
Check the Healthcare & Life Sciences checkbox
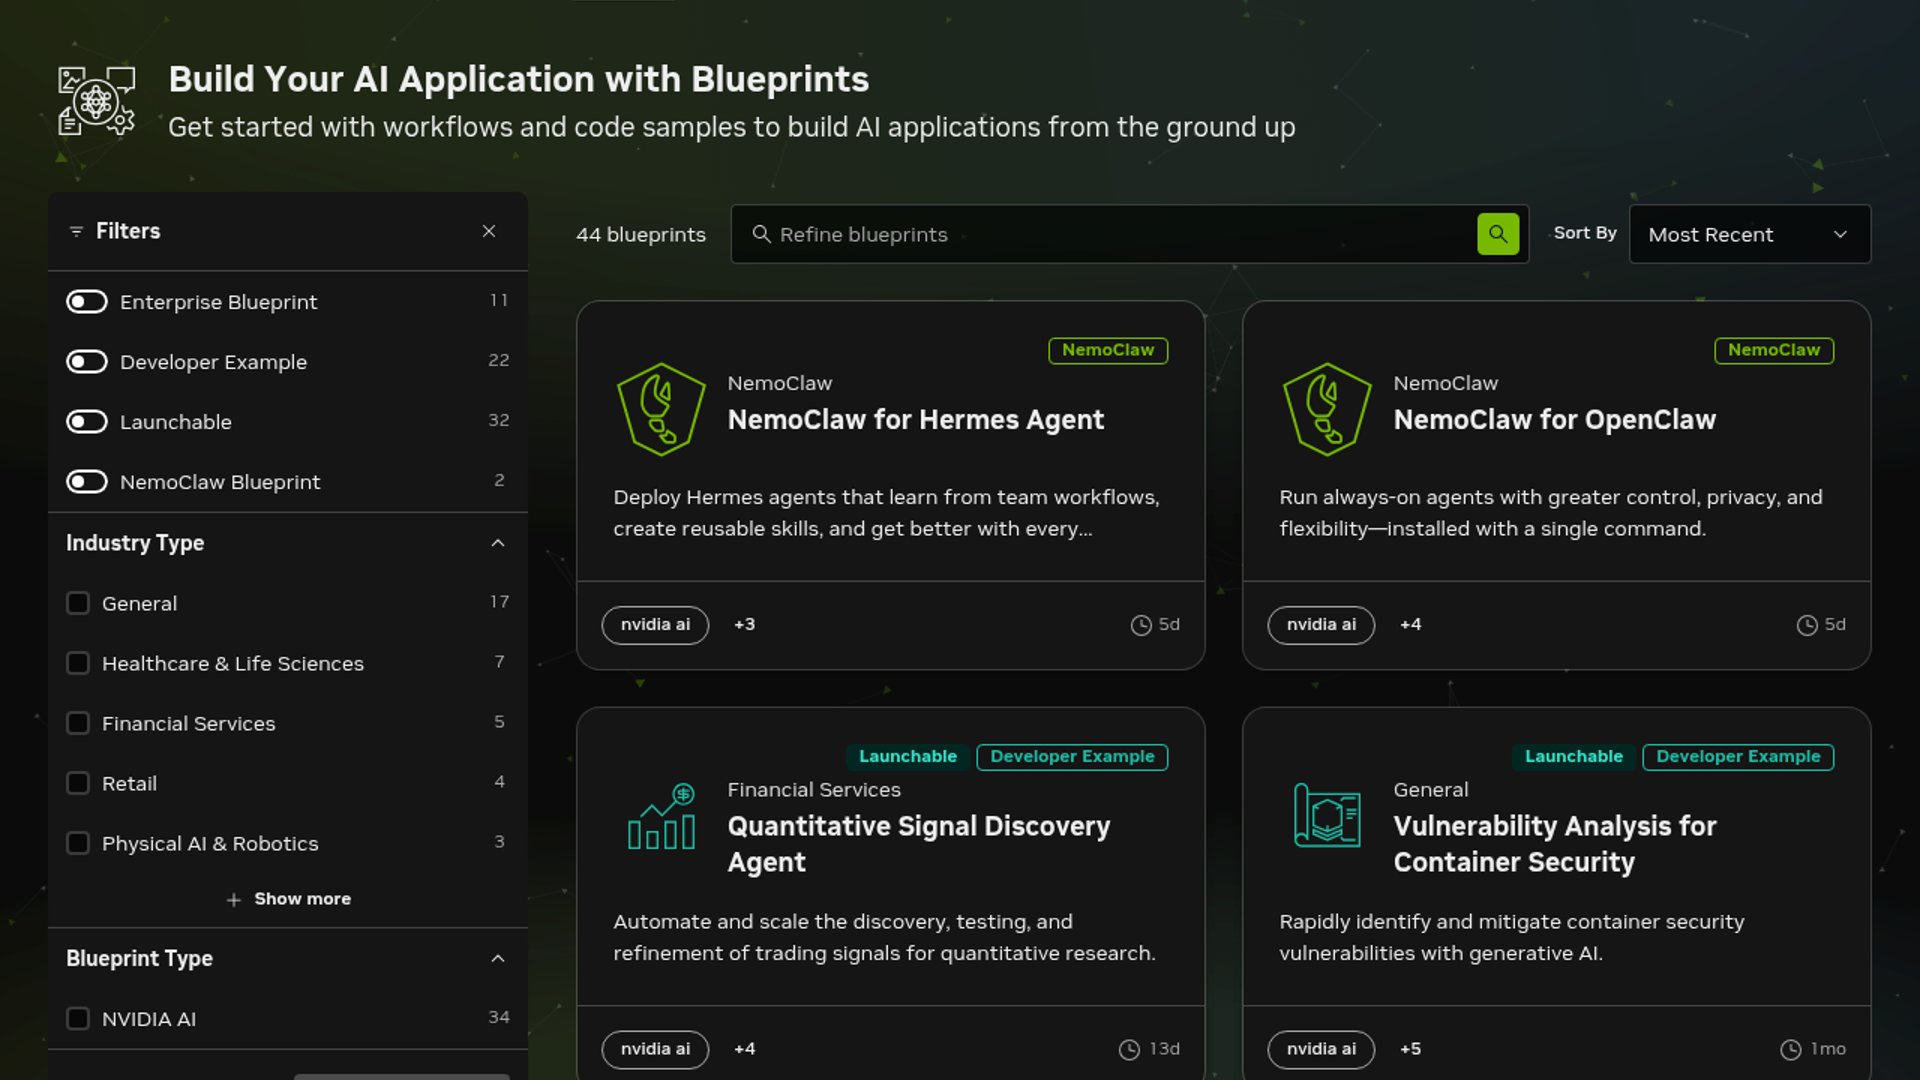[x=78, y=663]
